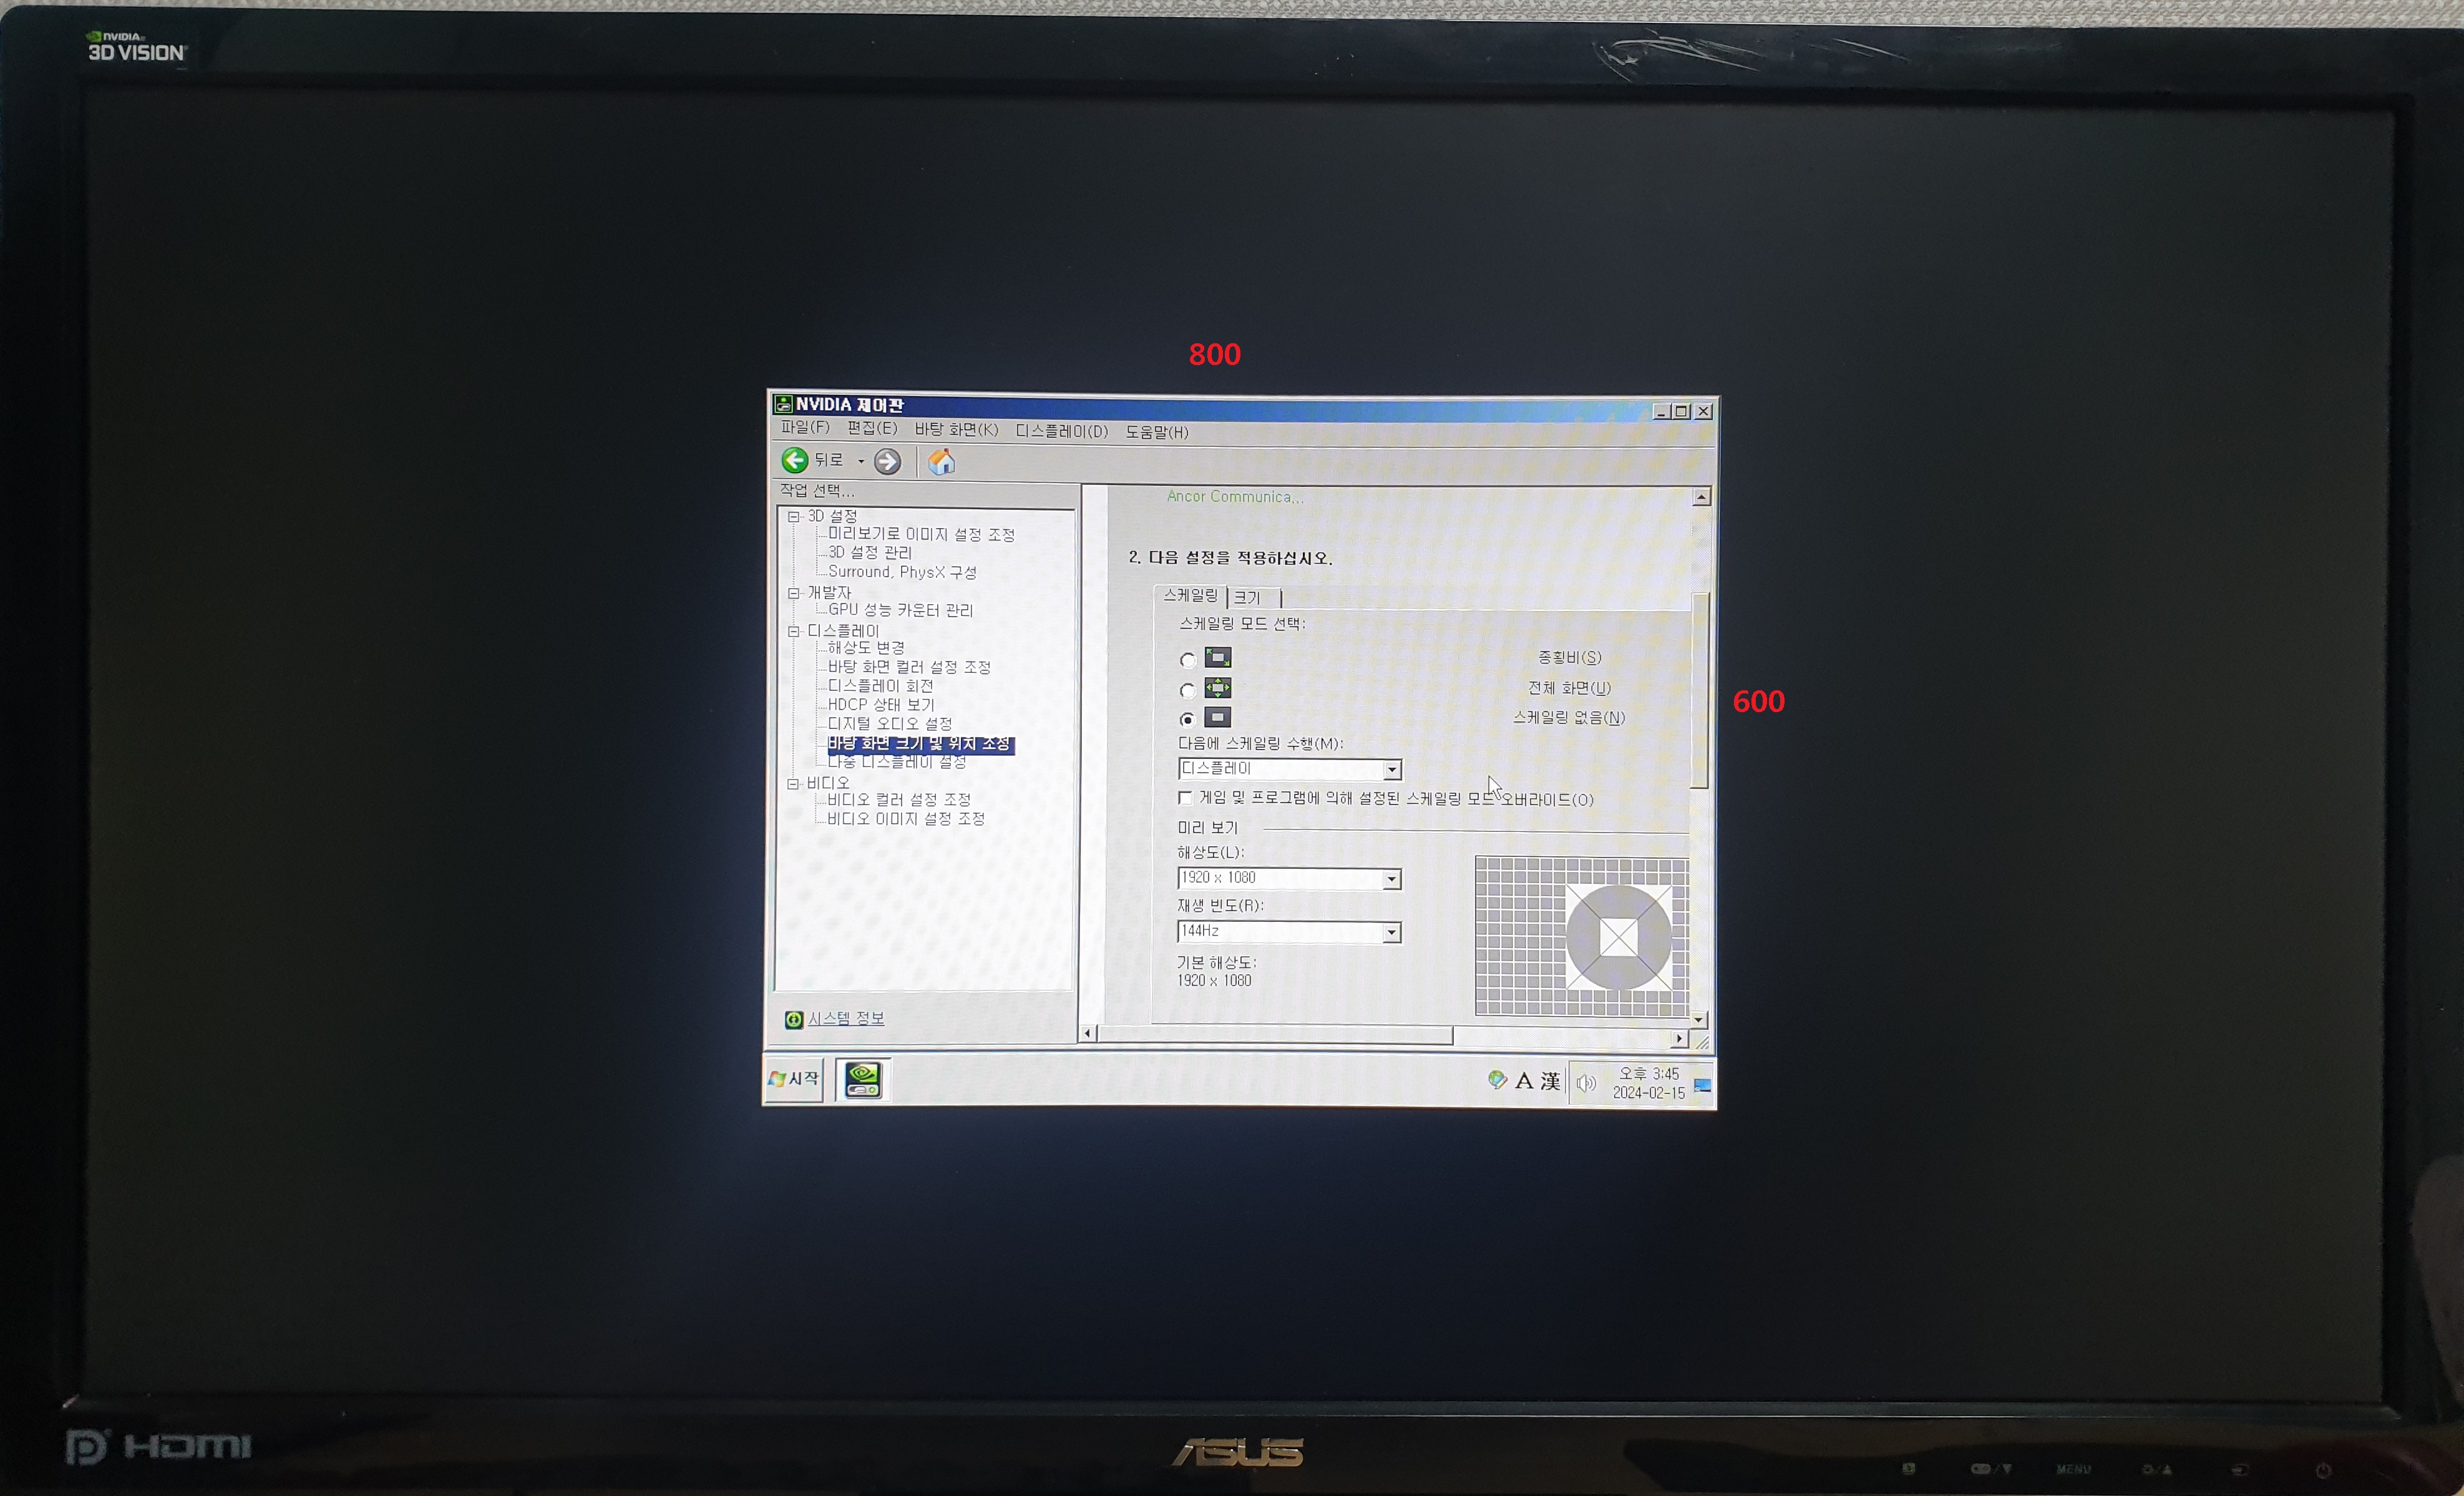This screenshot has height=1496, width=2464.
Task: Click the green Back arrow icon
Action: [795, 460]
